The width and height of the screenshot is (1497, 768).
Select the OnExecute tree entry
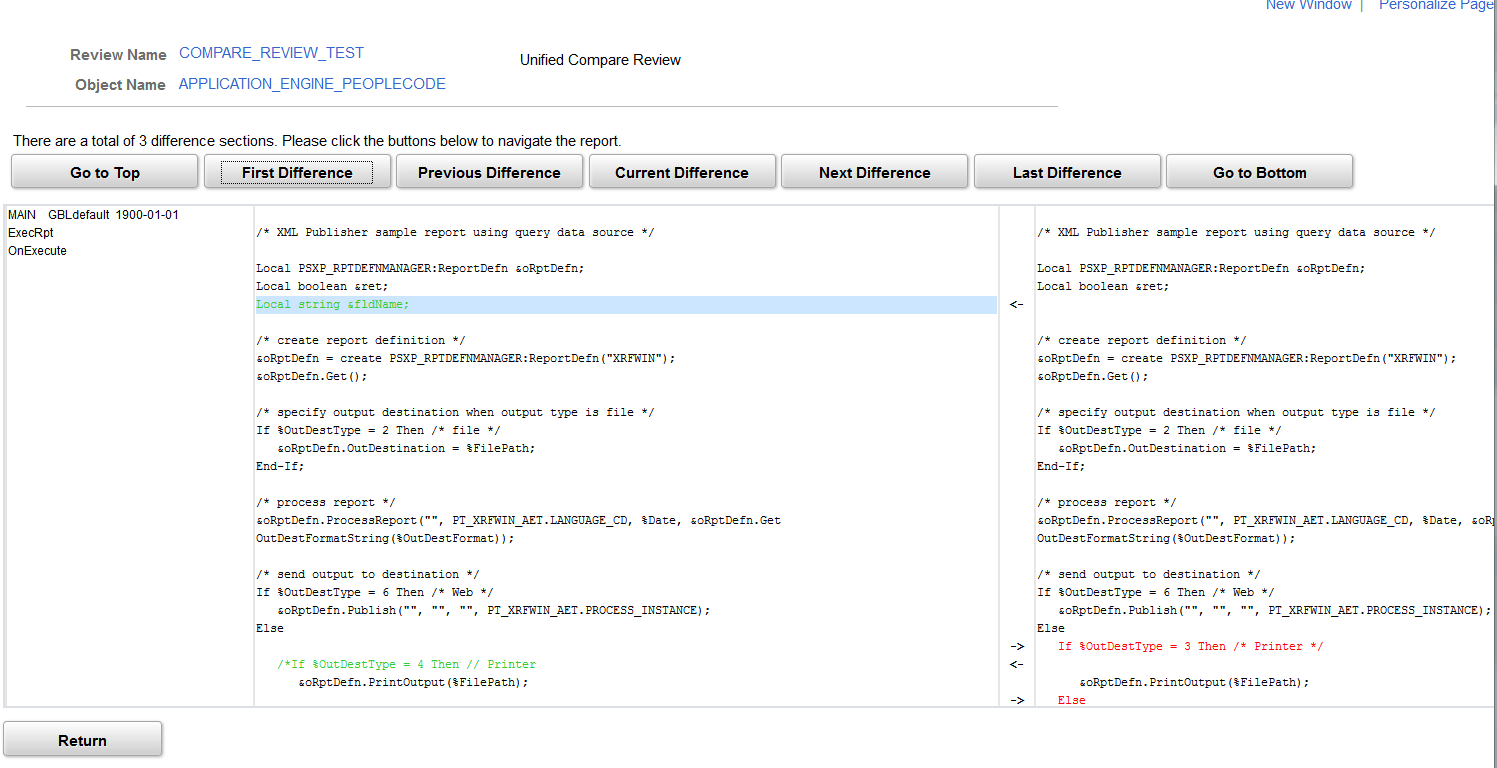point(36,250)
